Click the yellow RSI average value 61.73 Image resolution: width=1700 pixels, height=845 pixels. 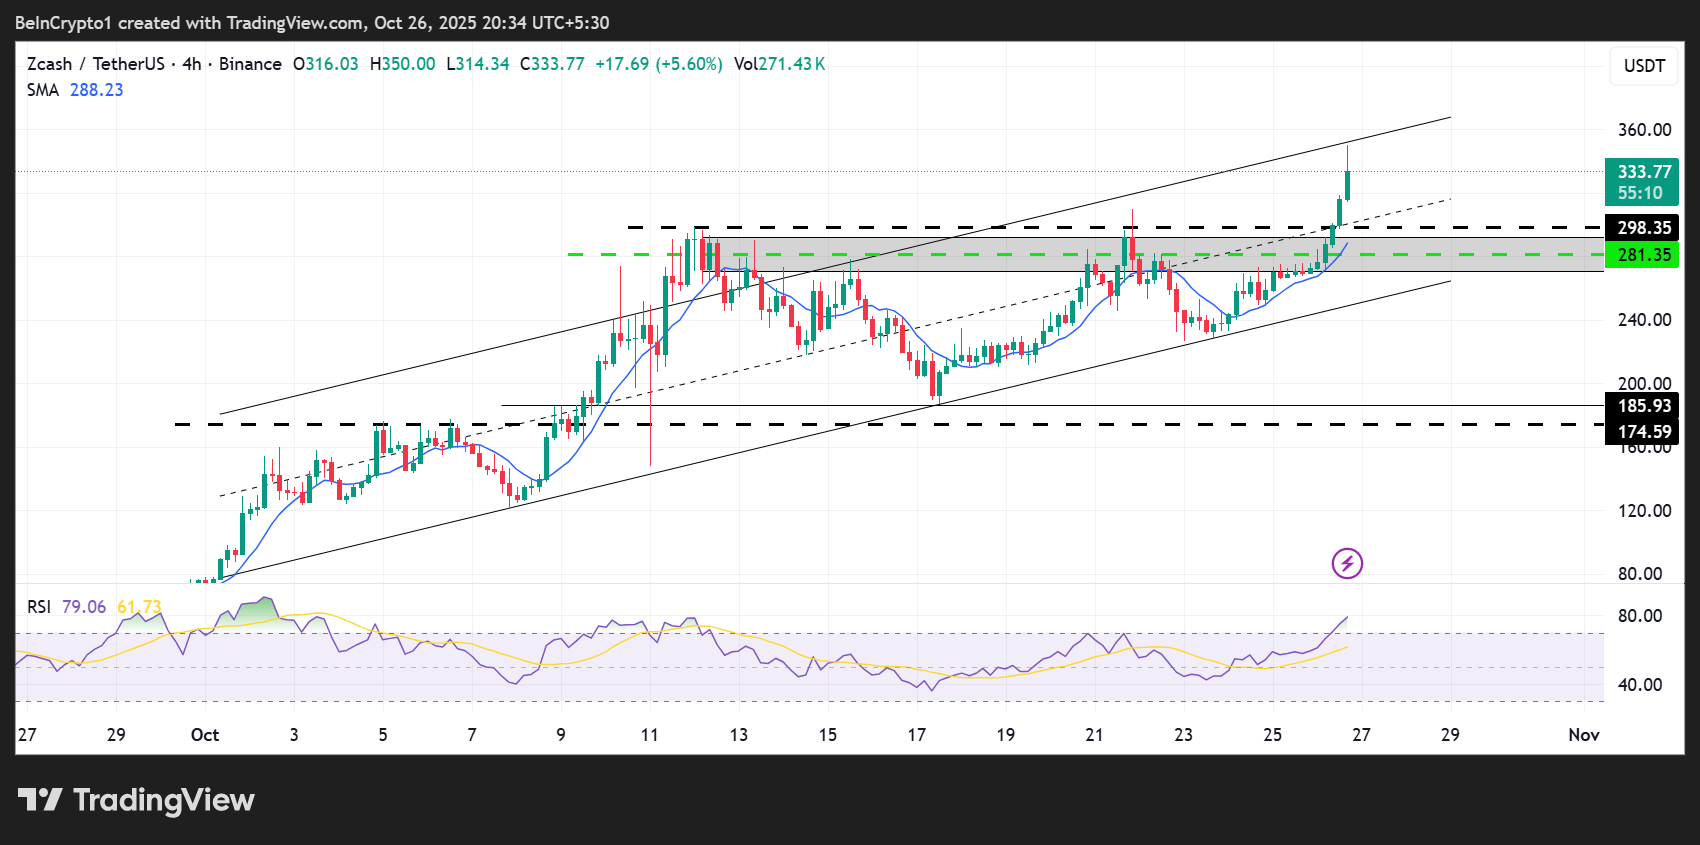[139, 607]
